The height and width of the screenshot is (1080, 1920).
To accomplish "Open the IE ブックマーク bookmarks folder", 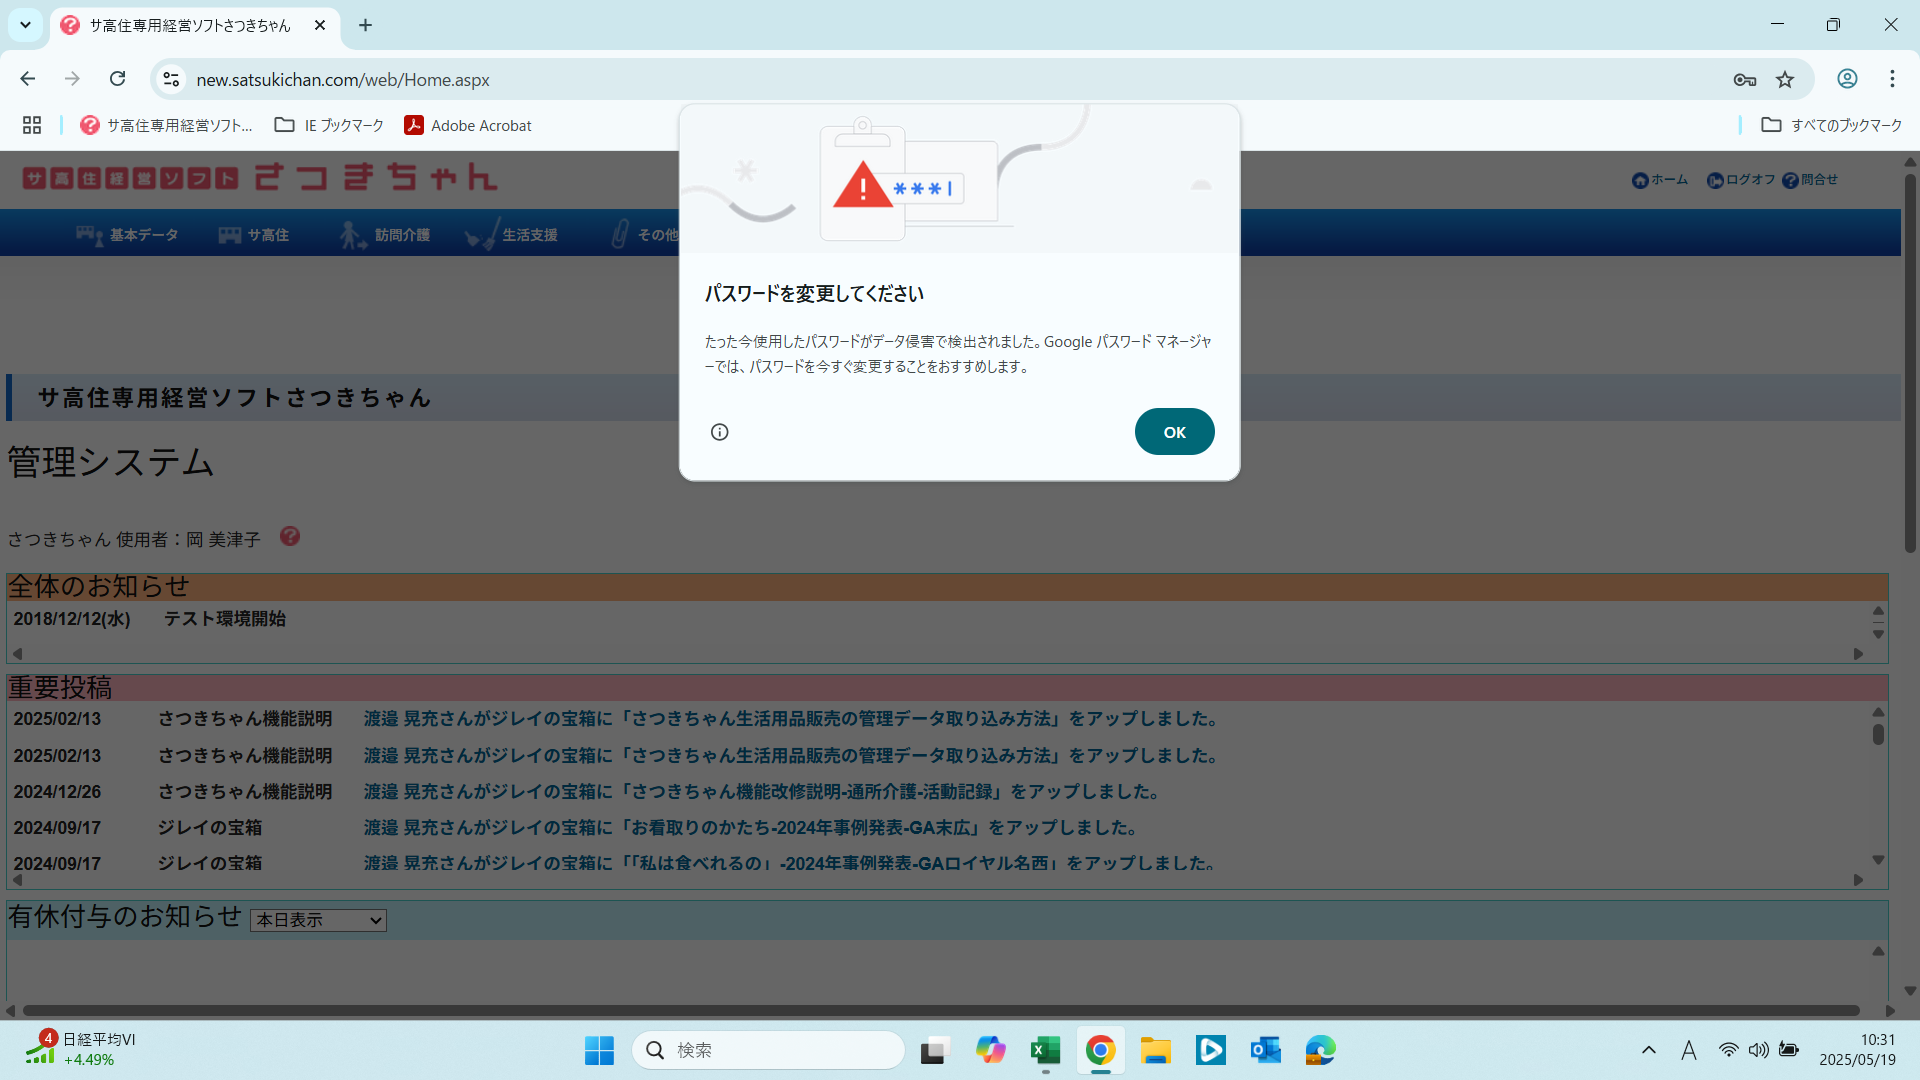I will click(x=329, y=125).
